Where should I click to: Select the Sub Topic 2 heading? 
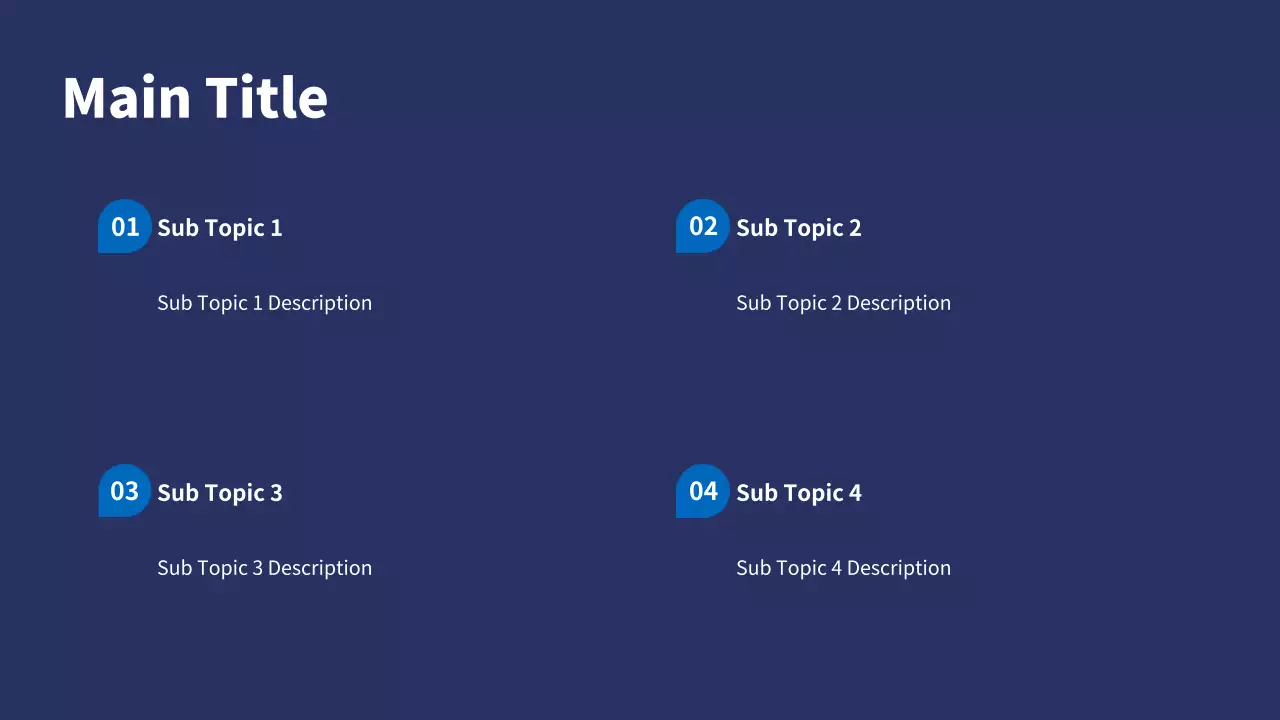click(798, 228)
